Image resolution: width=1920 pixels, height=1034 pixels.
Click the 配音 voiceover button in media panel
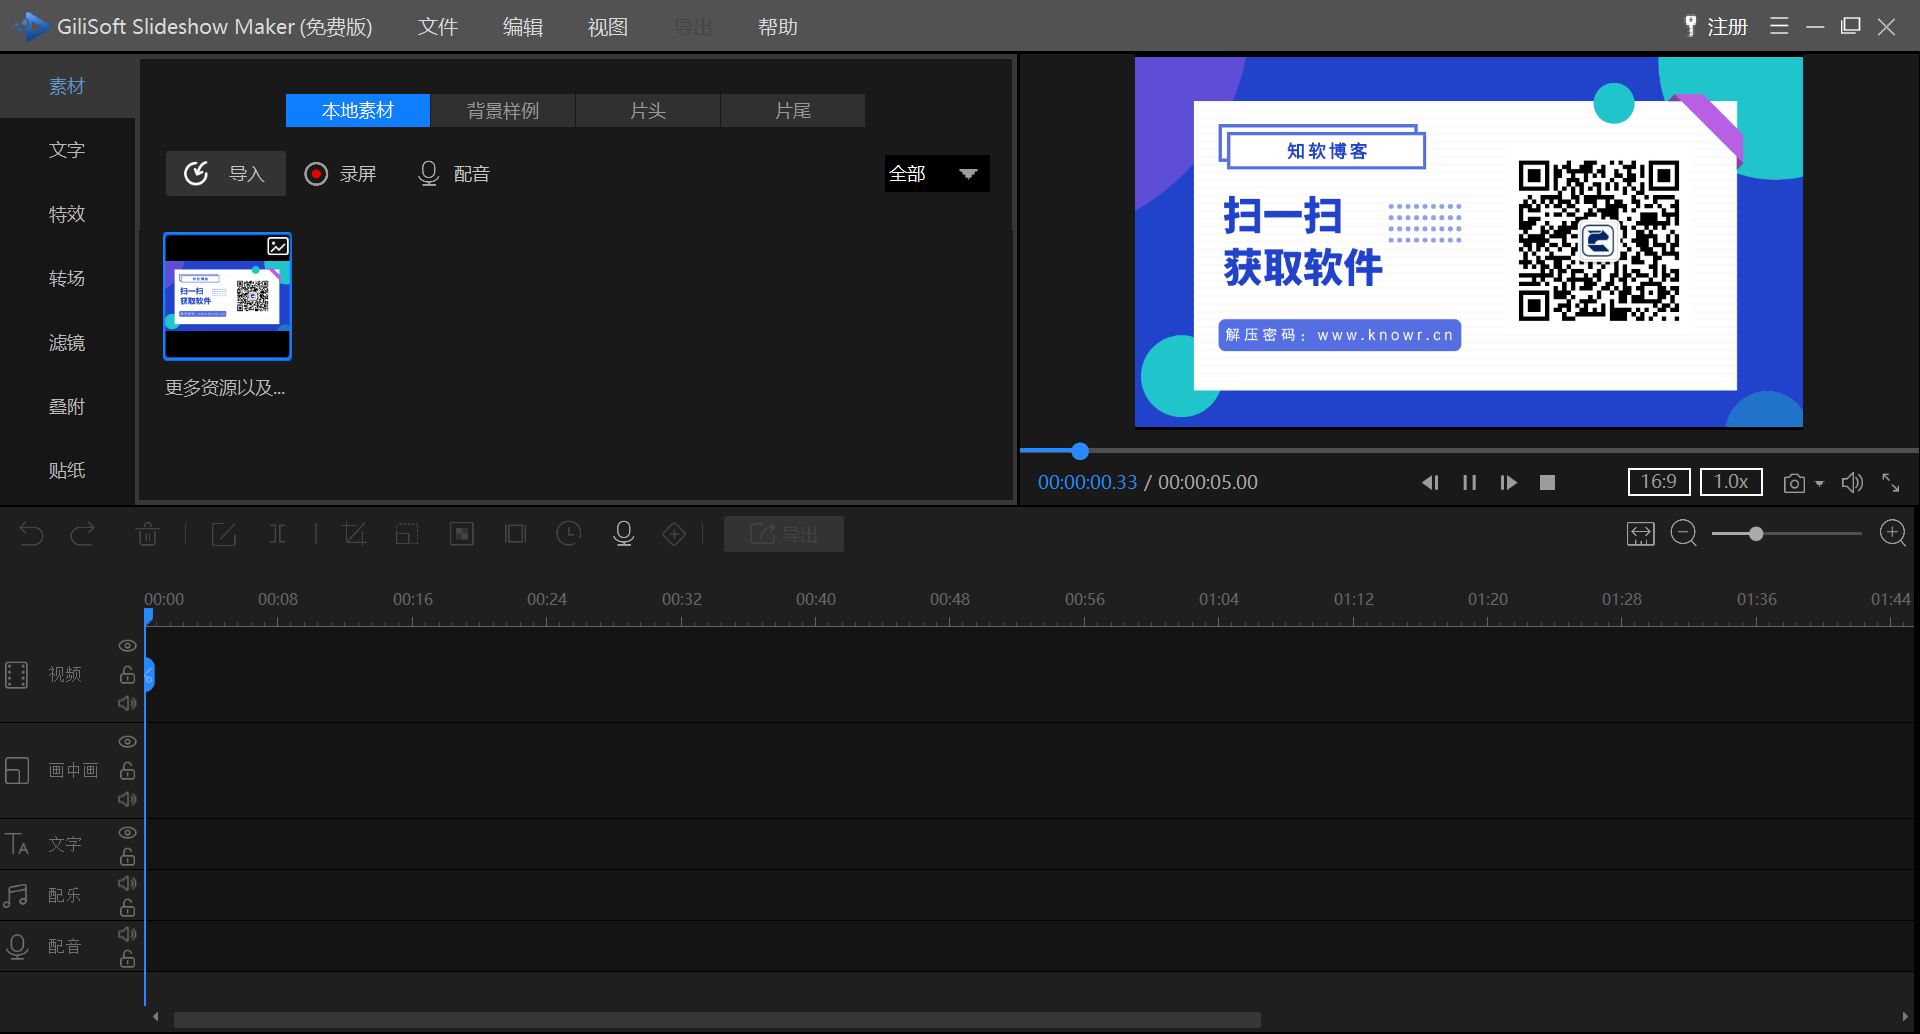tap(454, 174)
